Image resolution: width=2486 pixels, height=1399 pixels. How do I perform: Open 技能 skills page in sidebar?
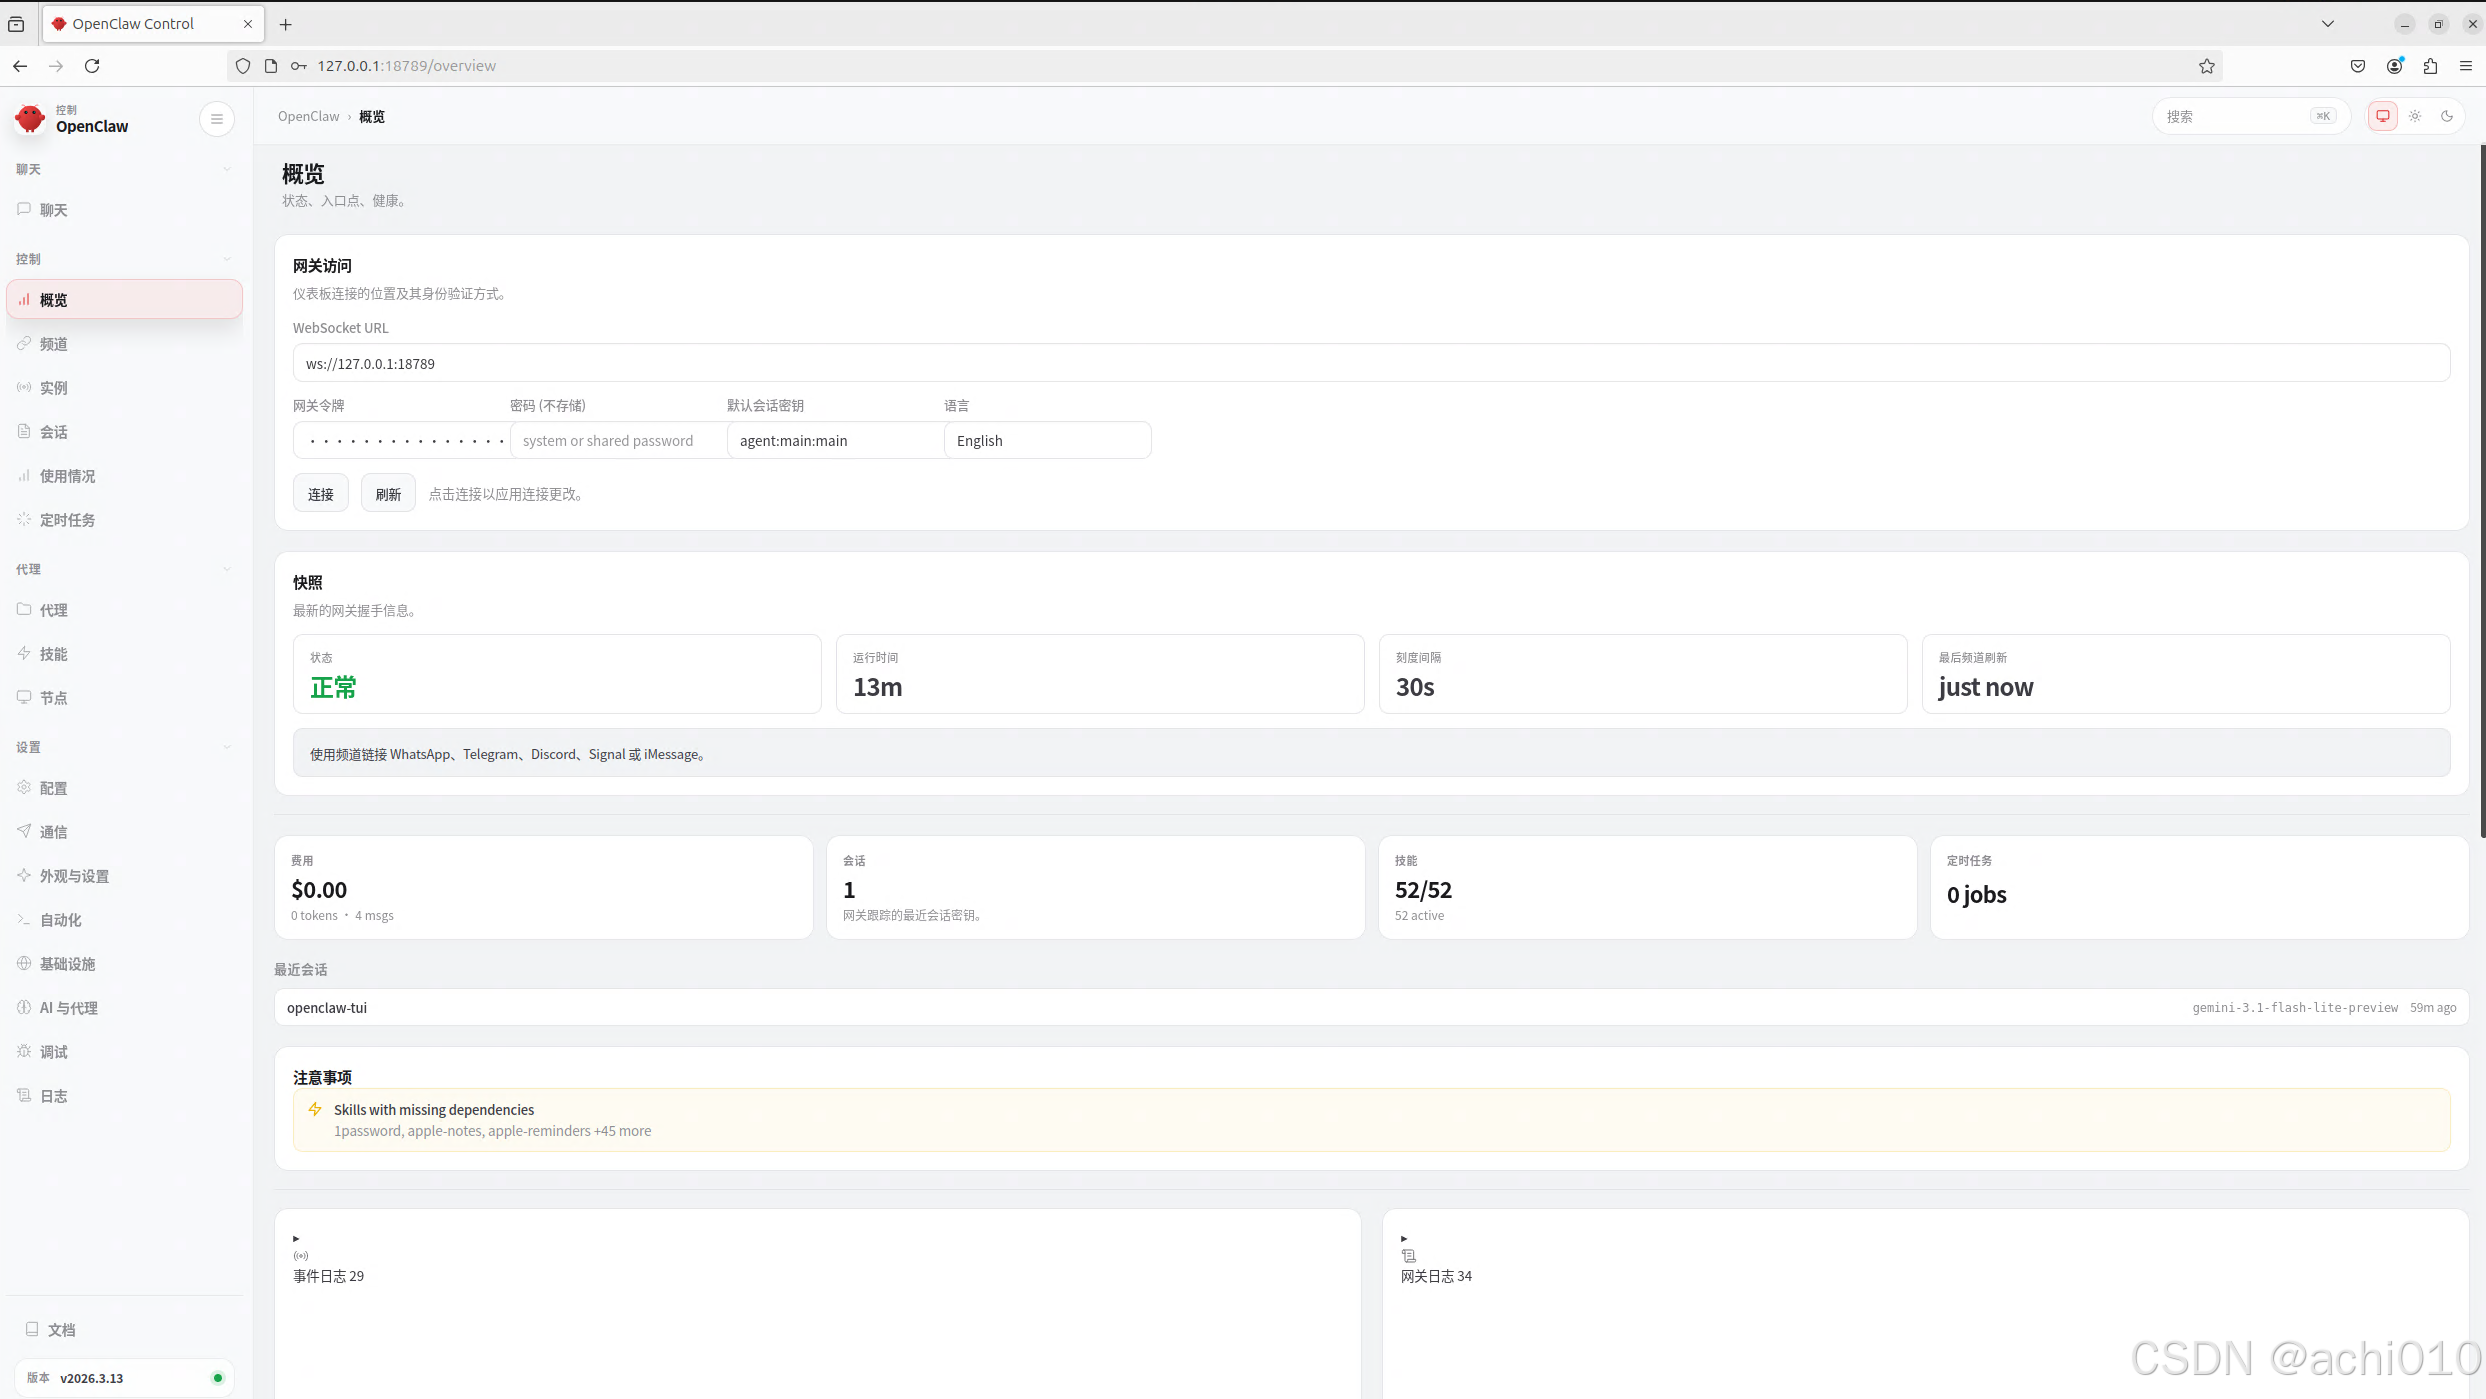pyautogui.click(x=54, y=654)
